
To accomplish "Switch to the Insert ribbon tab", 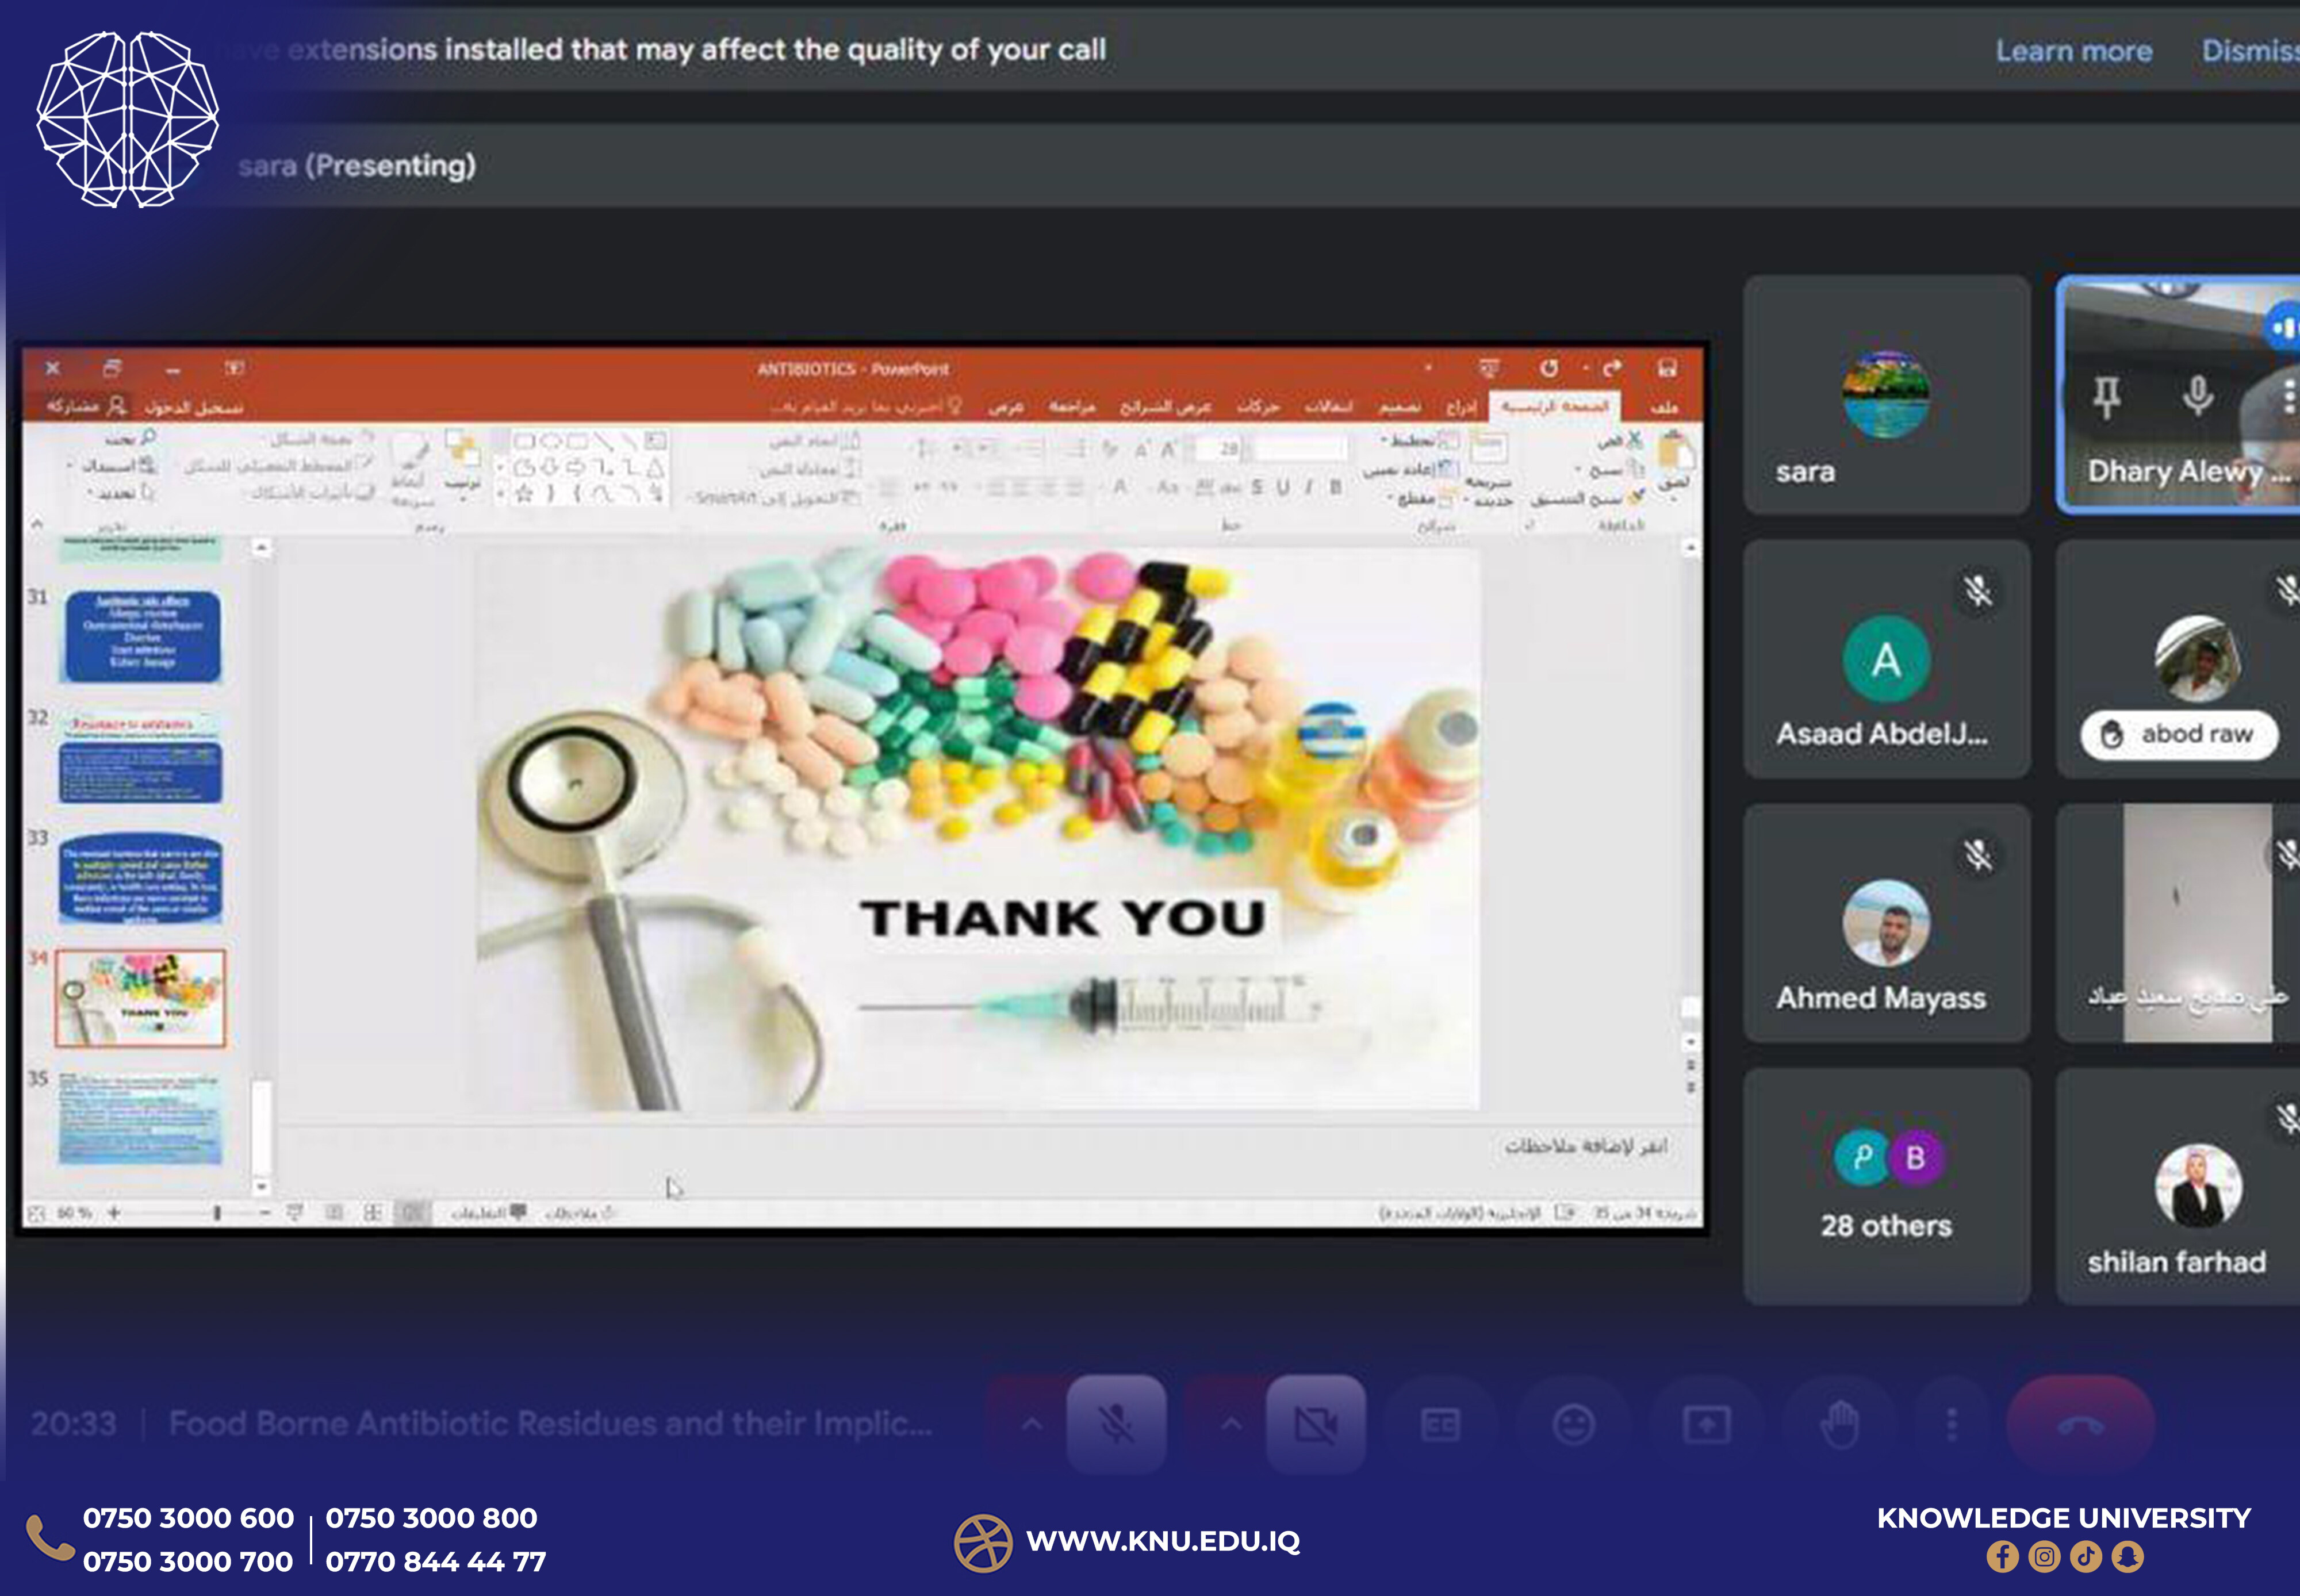I will click(1461, 407).
